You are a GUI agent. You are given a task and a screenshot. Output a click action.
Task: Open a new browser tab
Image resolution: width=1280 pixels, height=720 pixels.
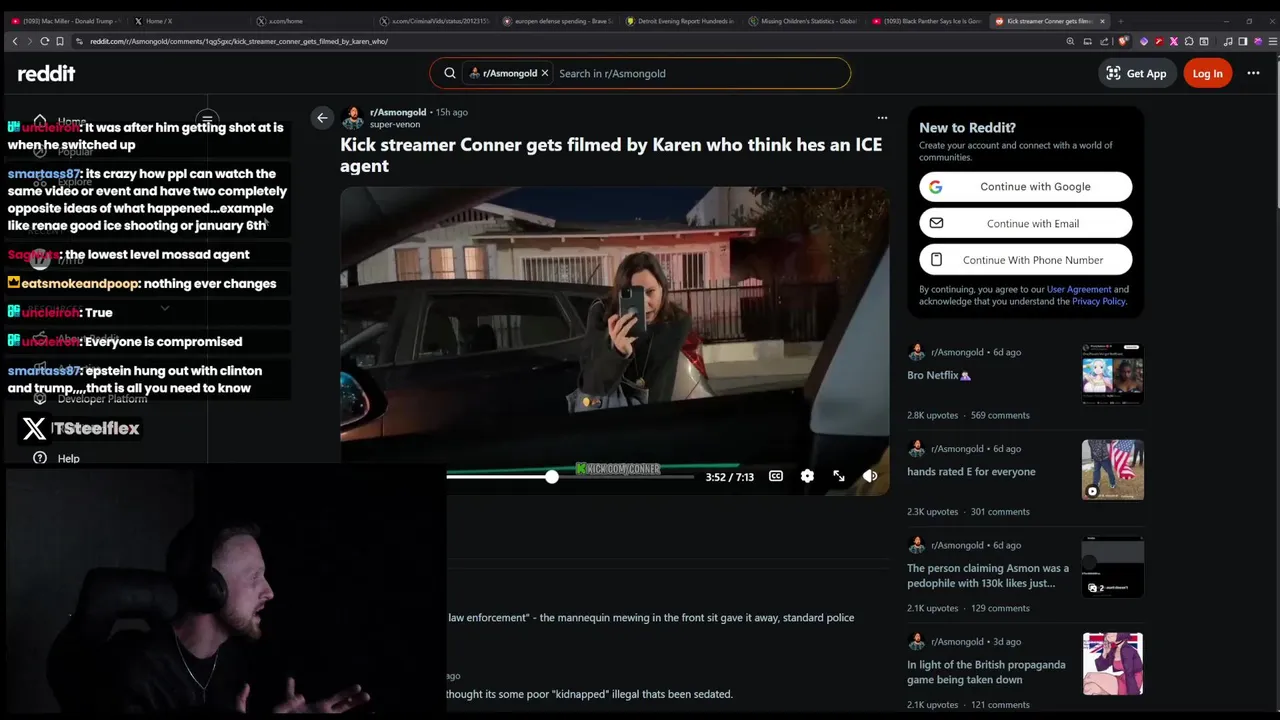coord(1120,21)
